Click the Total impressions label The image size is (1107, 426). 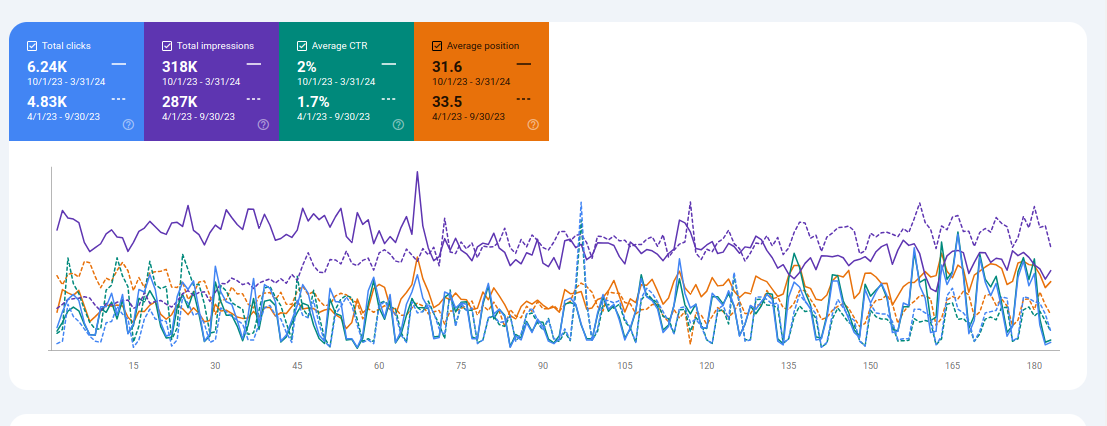215,46
